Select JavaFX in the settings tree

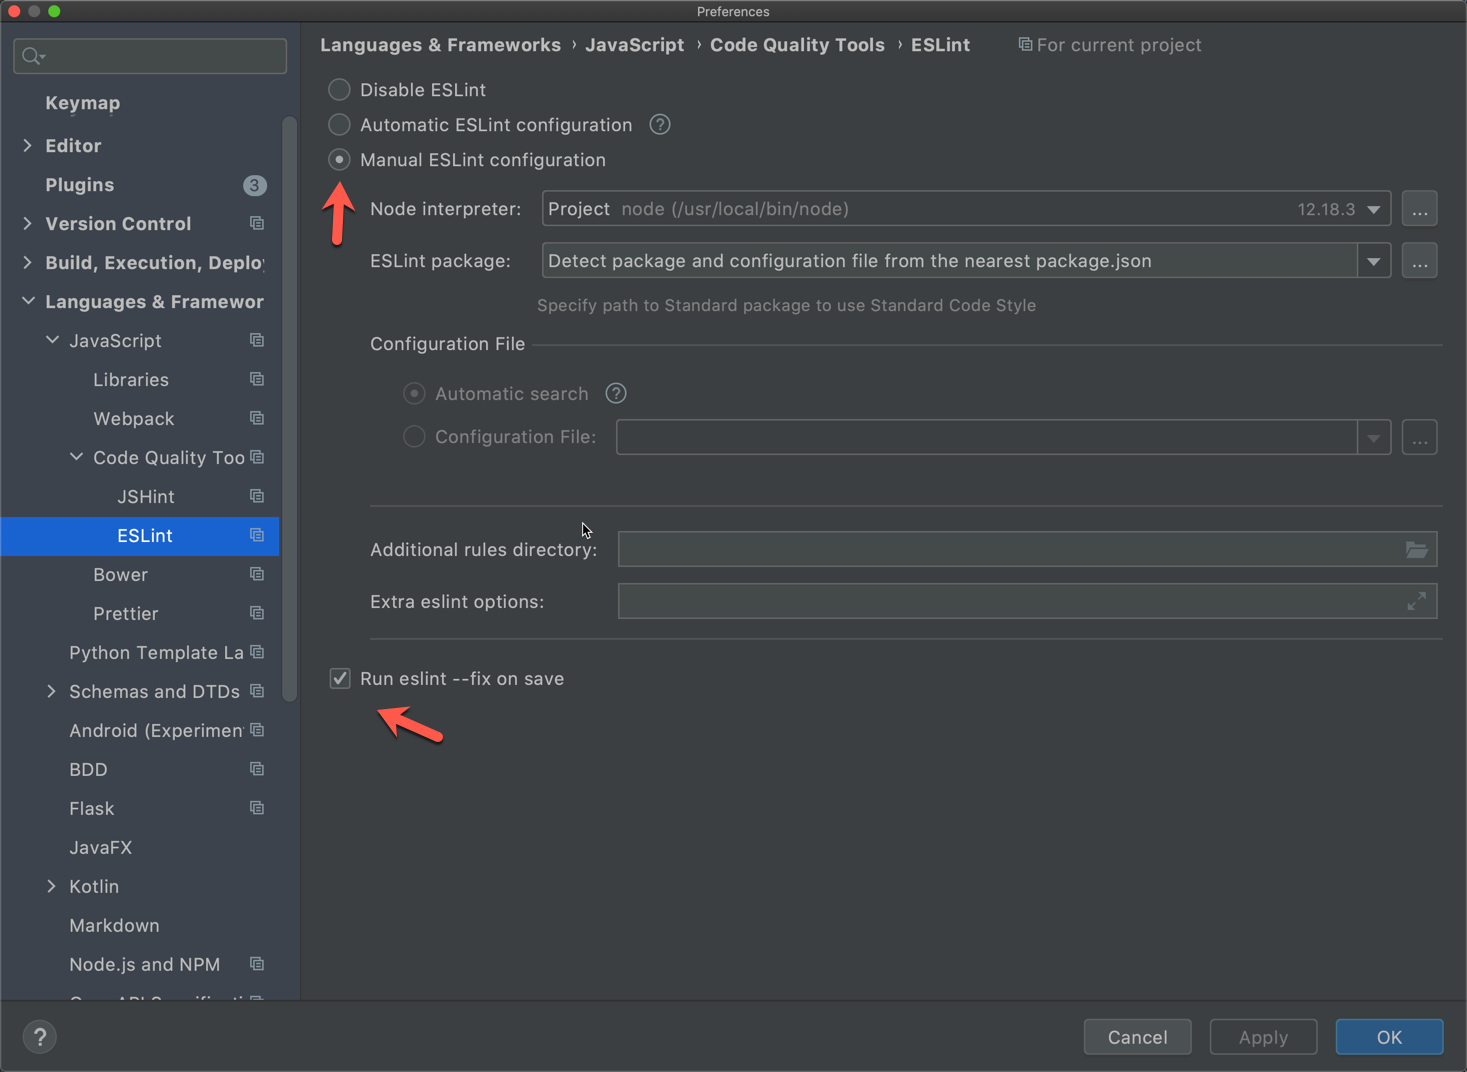[x=101, y=848]
